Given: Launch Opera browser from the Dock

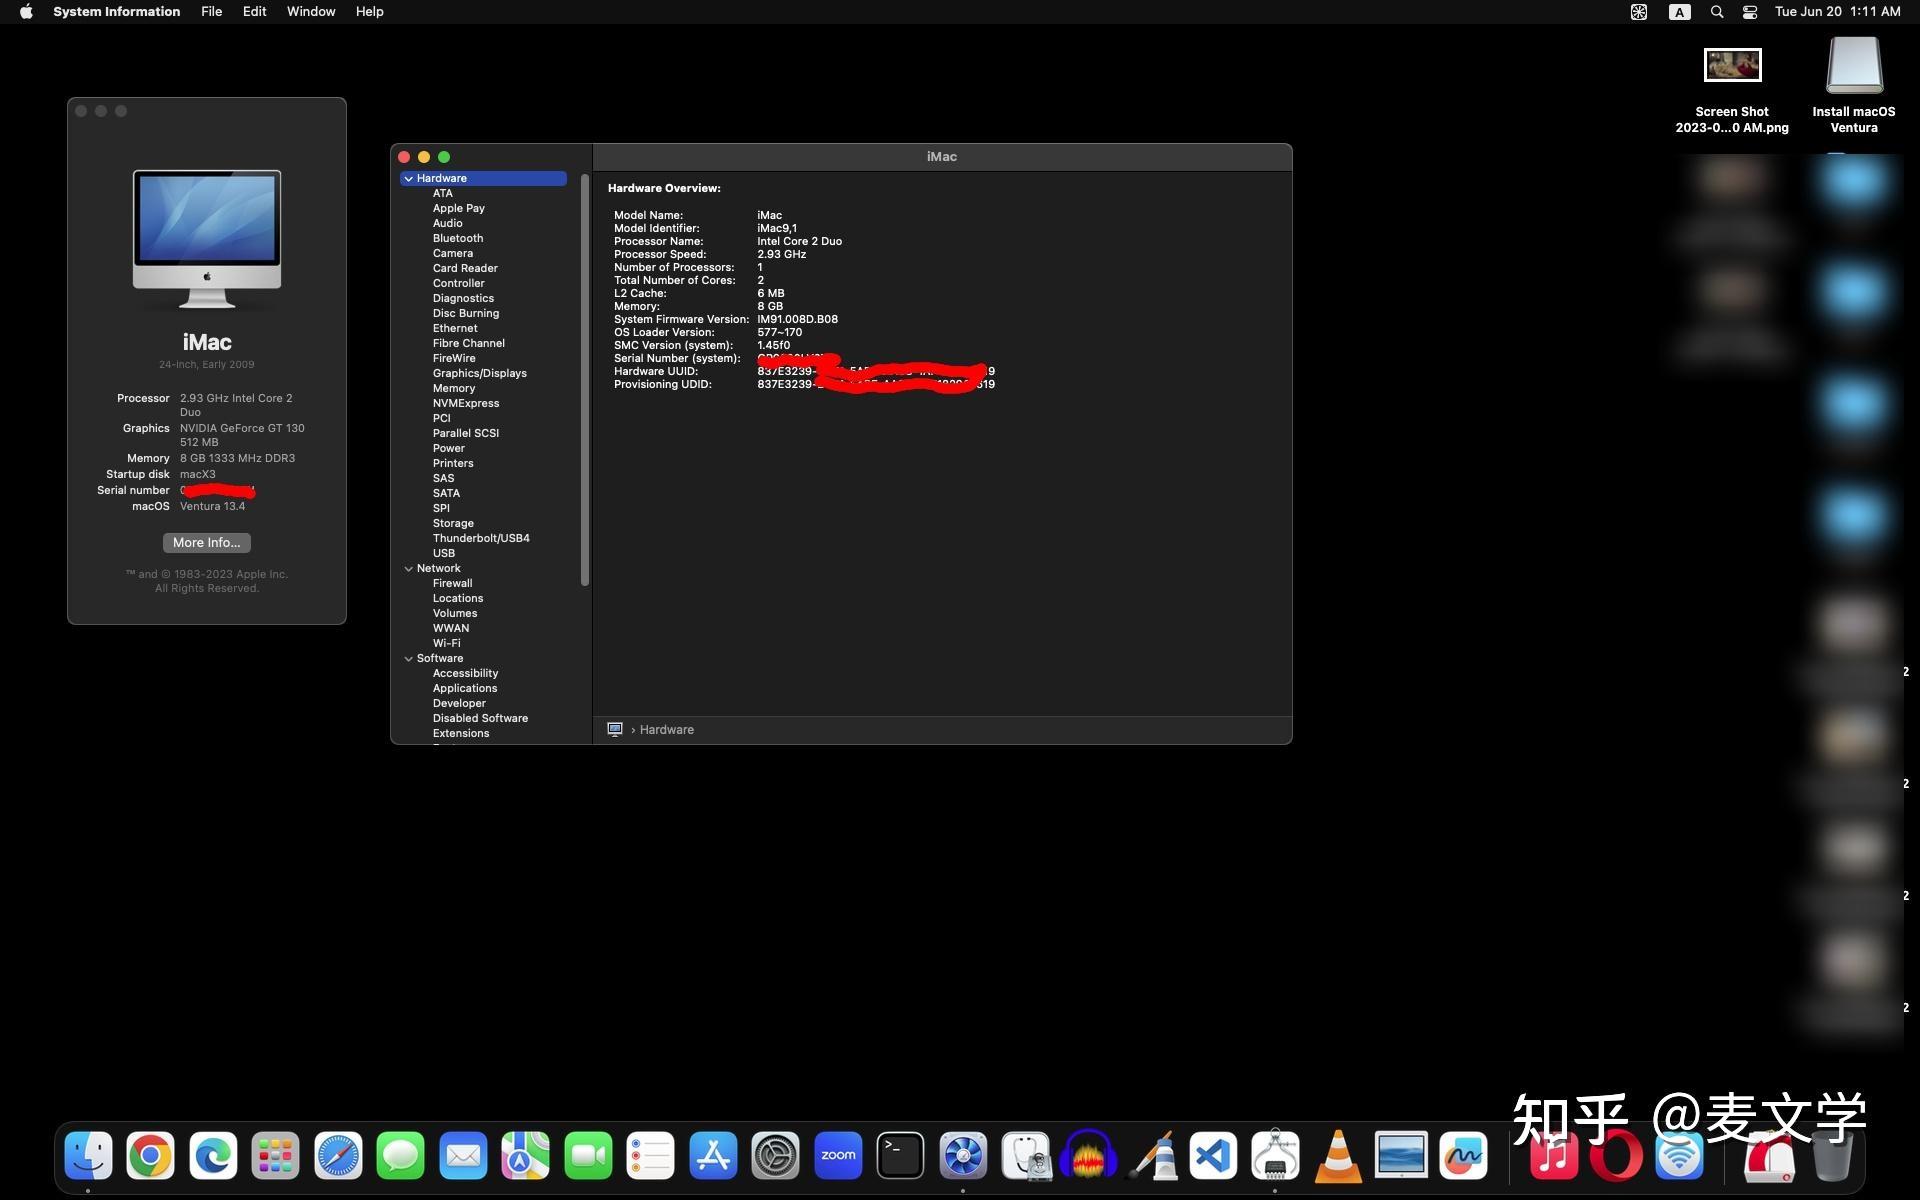Looking at the screenshot, I should (x=1616, y=1156).
